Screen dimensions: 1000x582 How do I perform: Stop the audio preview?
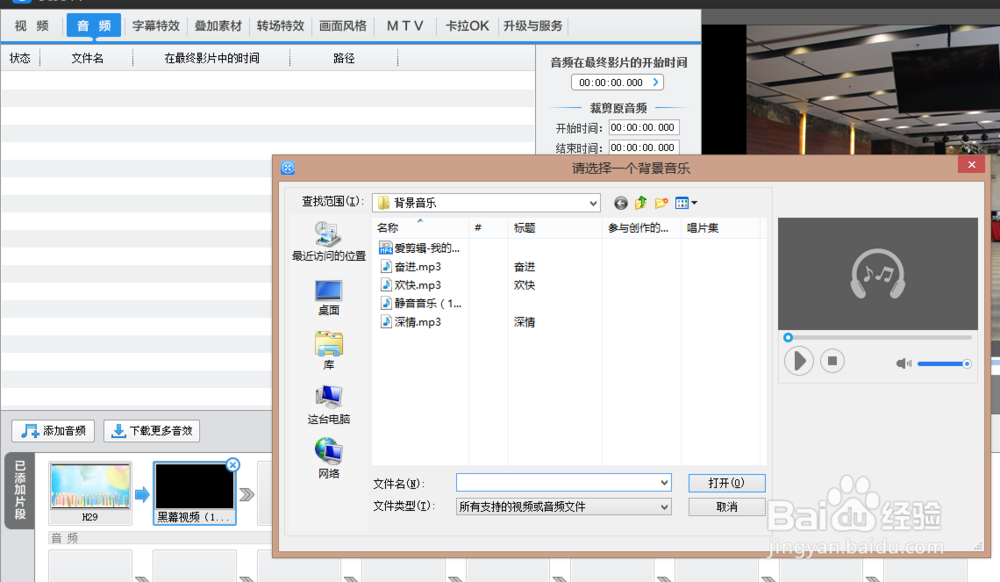click(832, 361)
